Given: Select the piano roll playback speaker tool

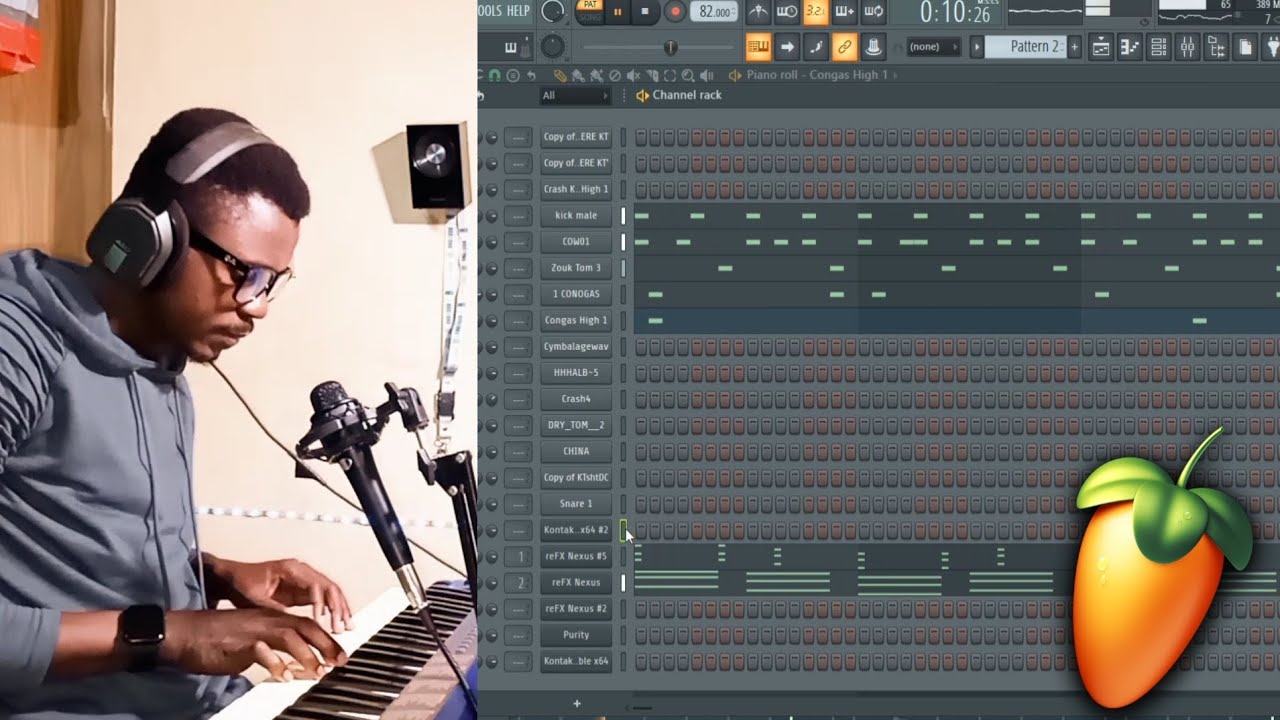Looking at the screenshot, I should (707, 75).
